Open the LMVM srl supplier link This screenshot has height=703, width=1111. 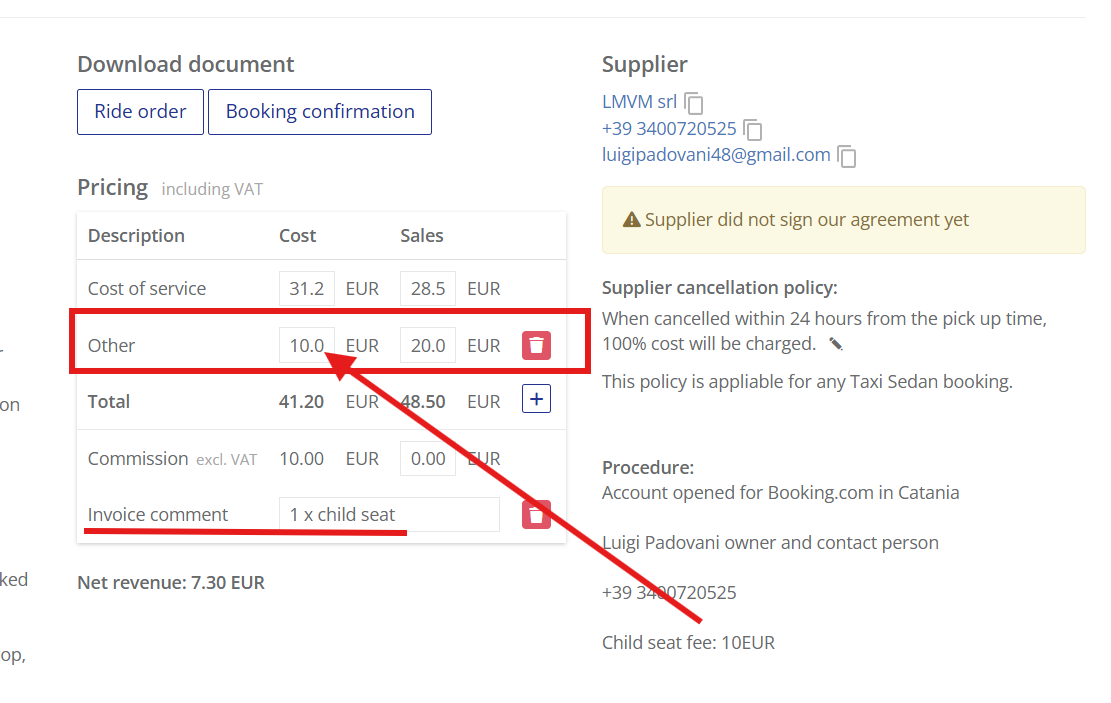click(x=639, y=102)
